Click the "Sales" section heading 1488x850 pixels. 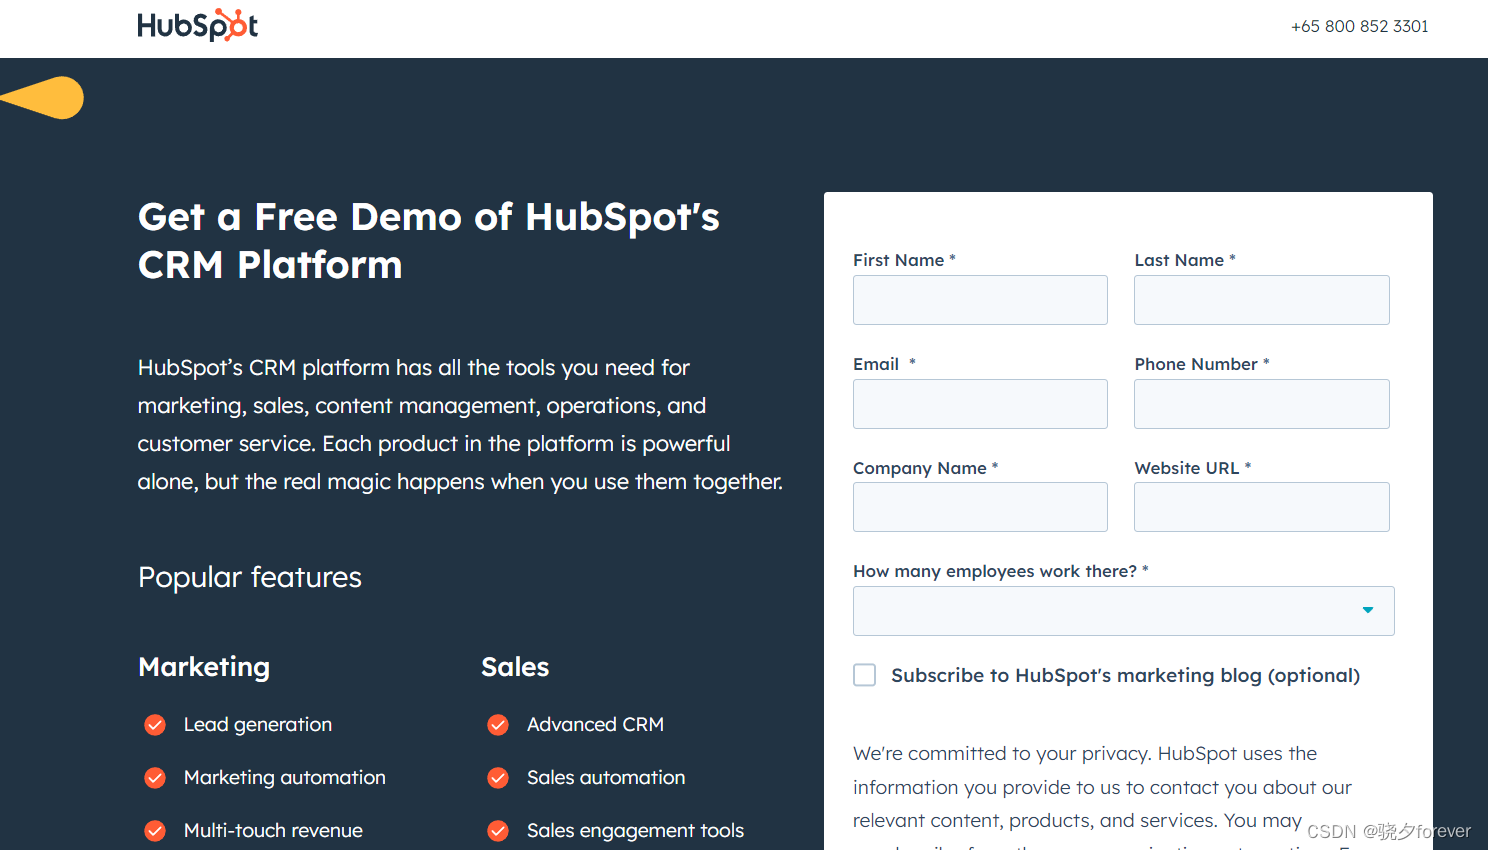(x=515, y=667)
